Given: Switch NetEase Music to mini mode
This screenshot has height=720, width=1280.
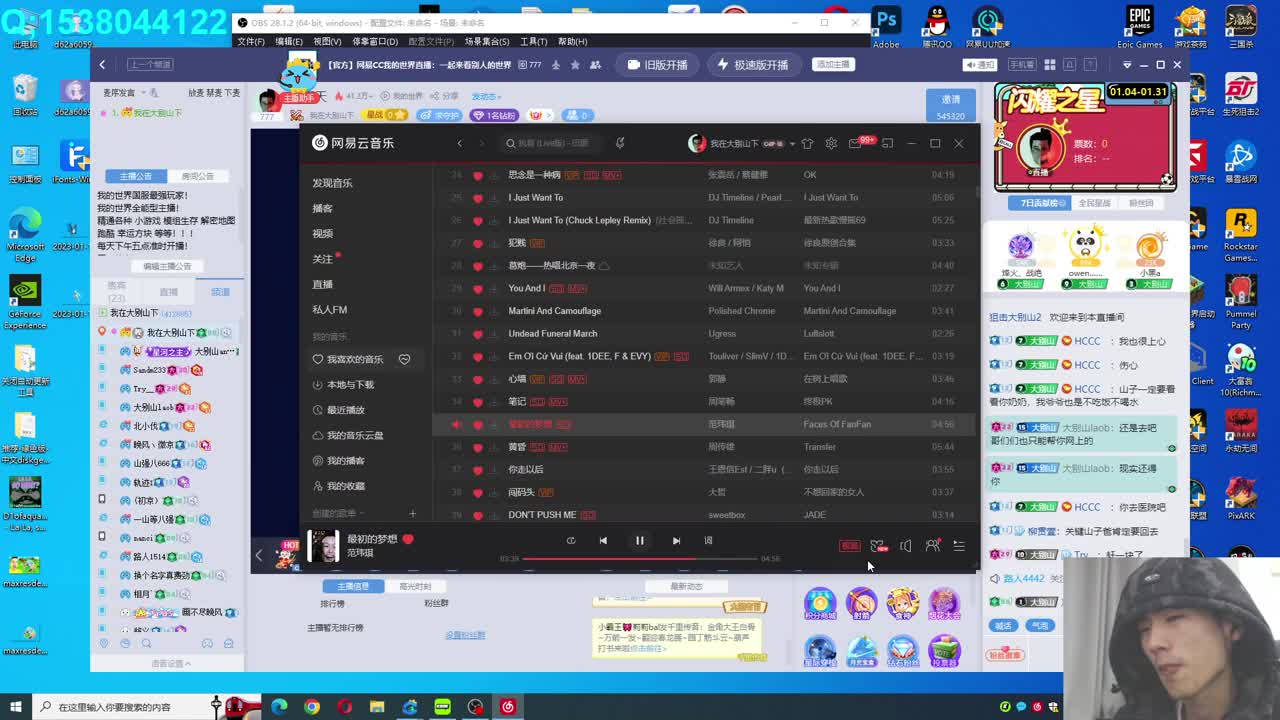Looking at the screenshot, I should pyautogui.click(x=887, y=143).
